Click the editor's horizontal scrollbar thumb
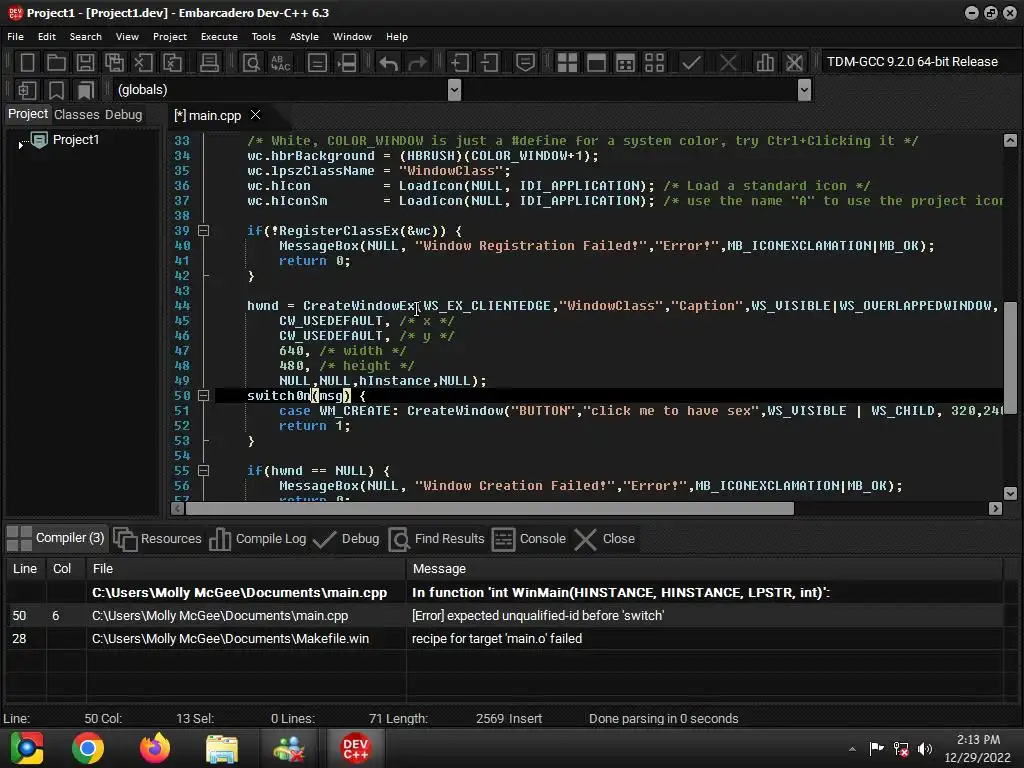 pyautogui.click(x=490, y=509)
